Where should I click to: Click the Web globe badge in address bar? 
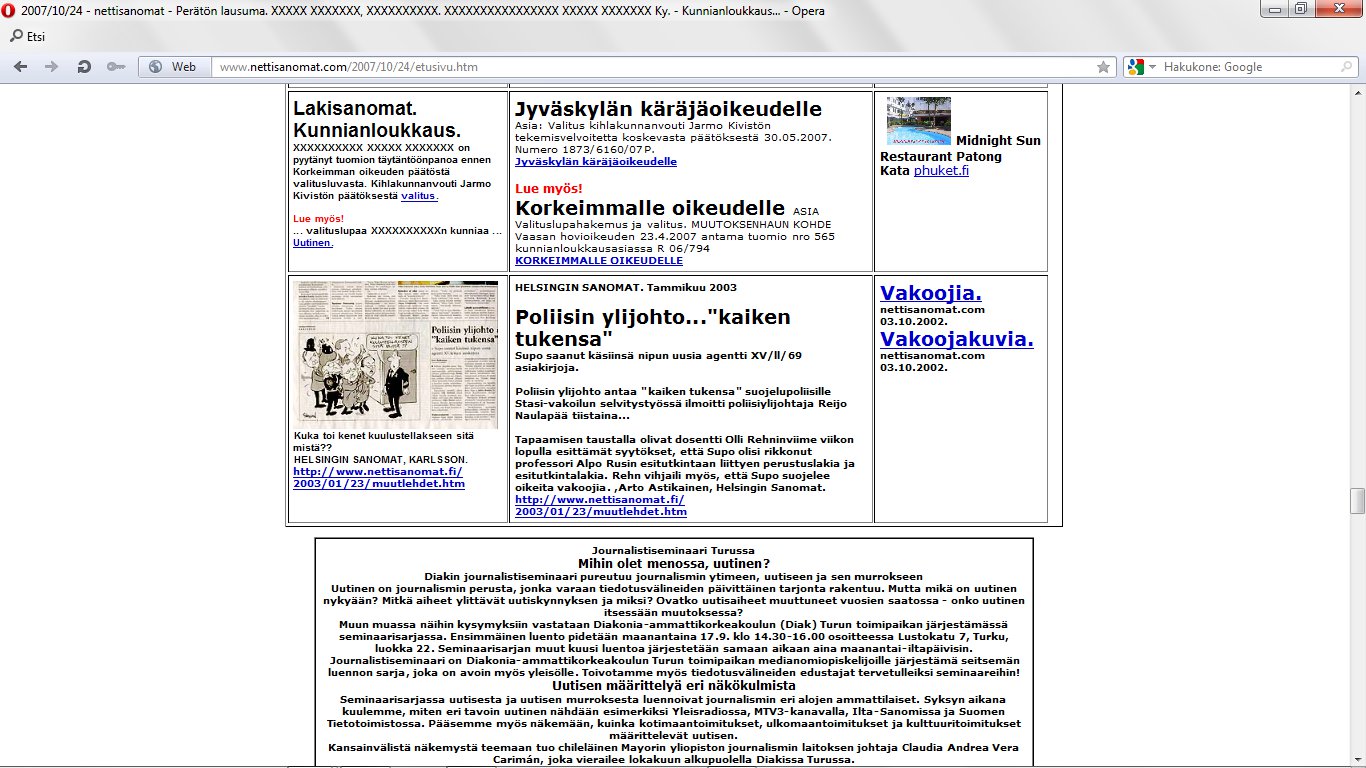172,67
